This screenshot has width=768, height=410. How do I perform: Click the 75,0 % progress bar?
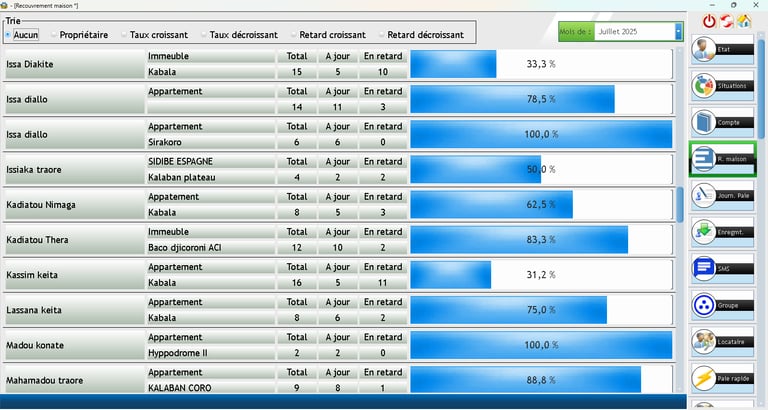pyautogui.click(x=541, y=310)
